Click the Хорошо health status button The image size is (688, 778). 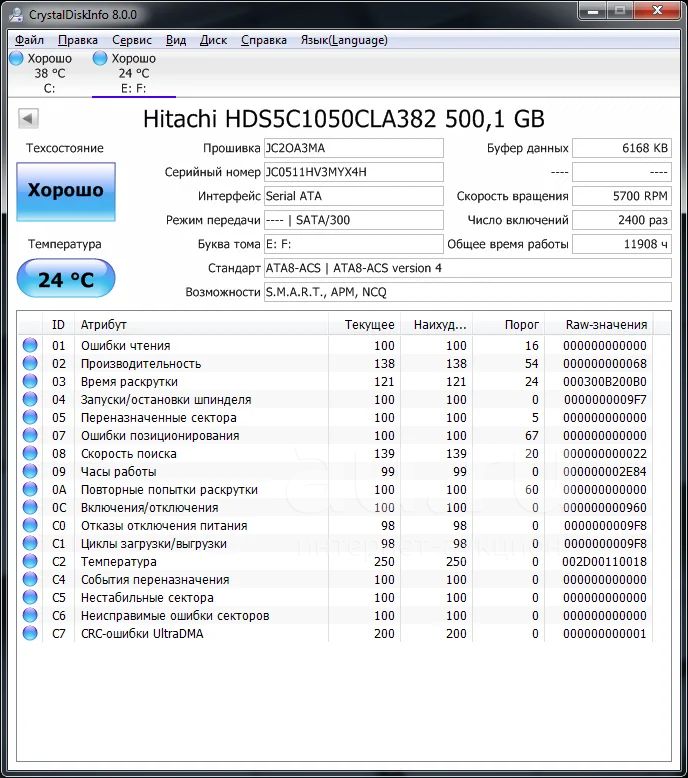tap(66, 192)
